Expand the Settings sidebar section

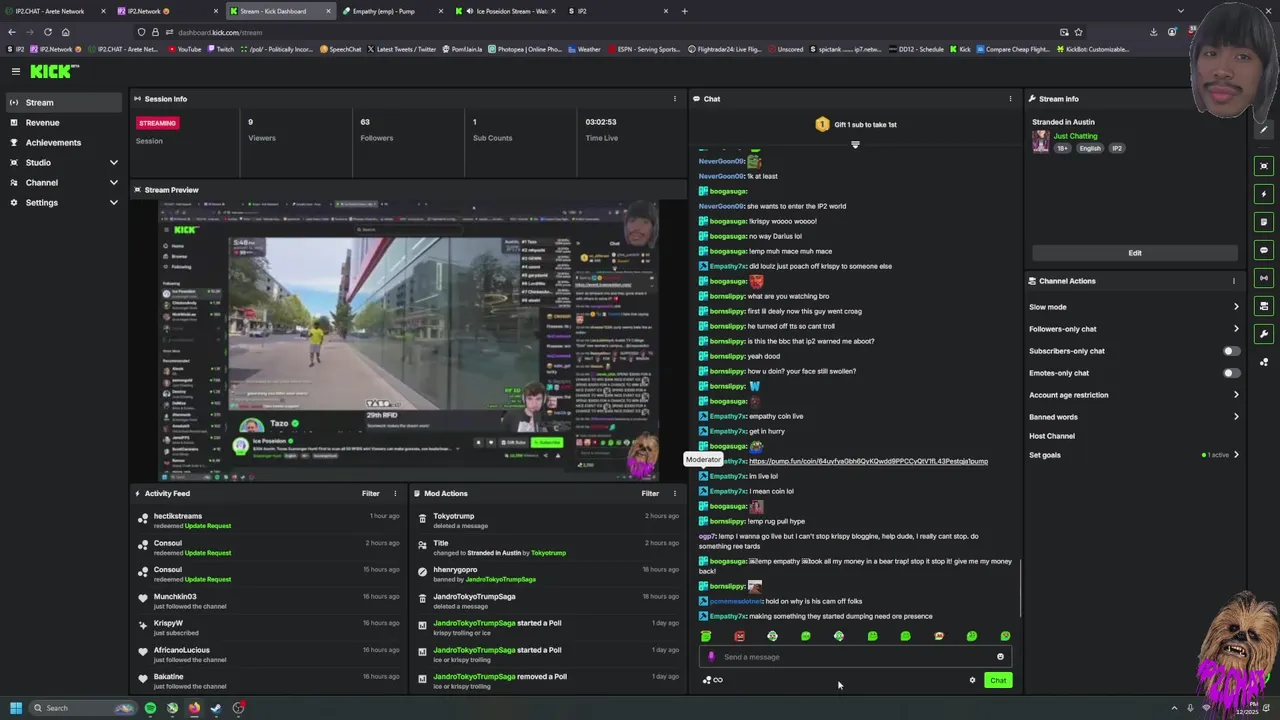pyautogui.click(x=113, y=202)
